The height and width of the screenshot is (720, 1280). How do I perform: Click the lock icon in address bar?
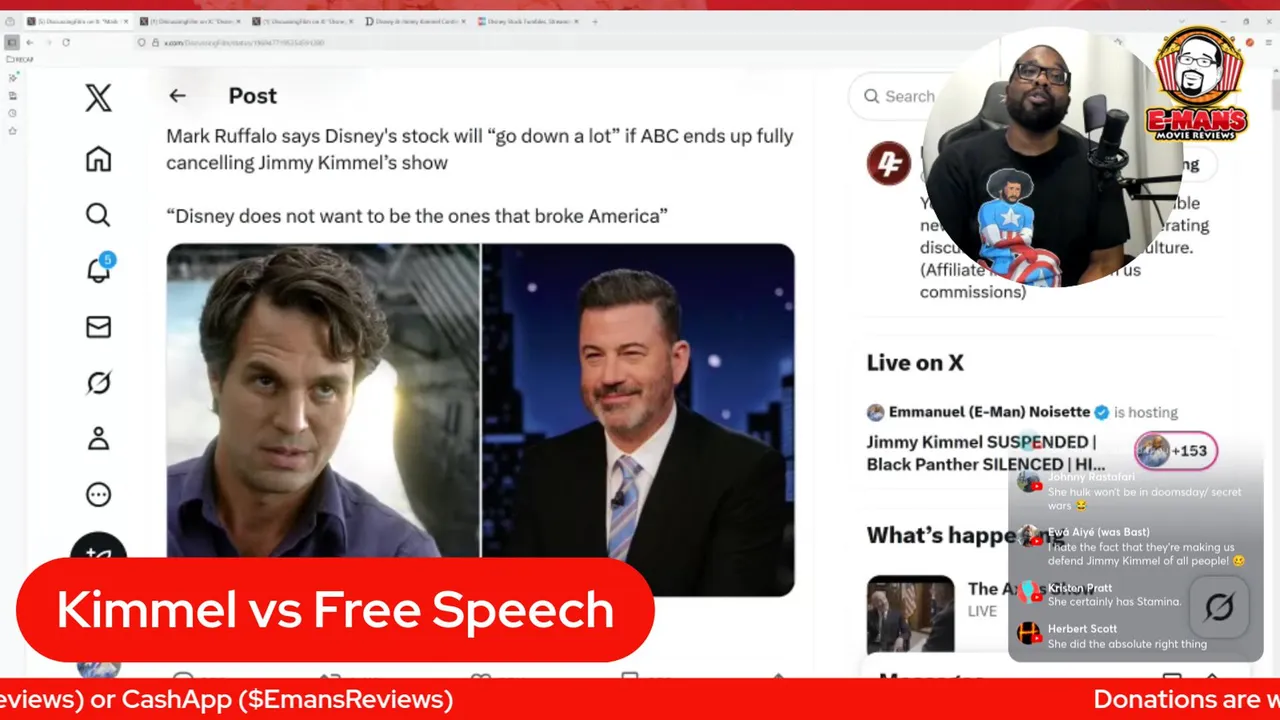point(155,42)
